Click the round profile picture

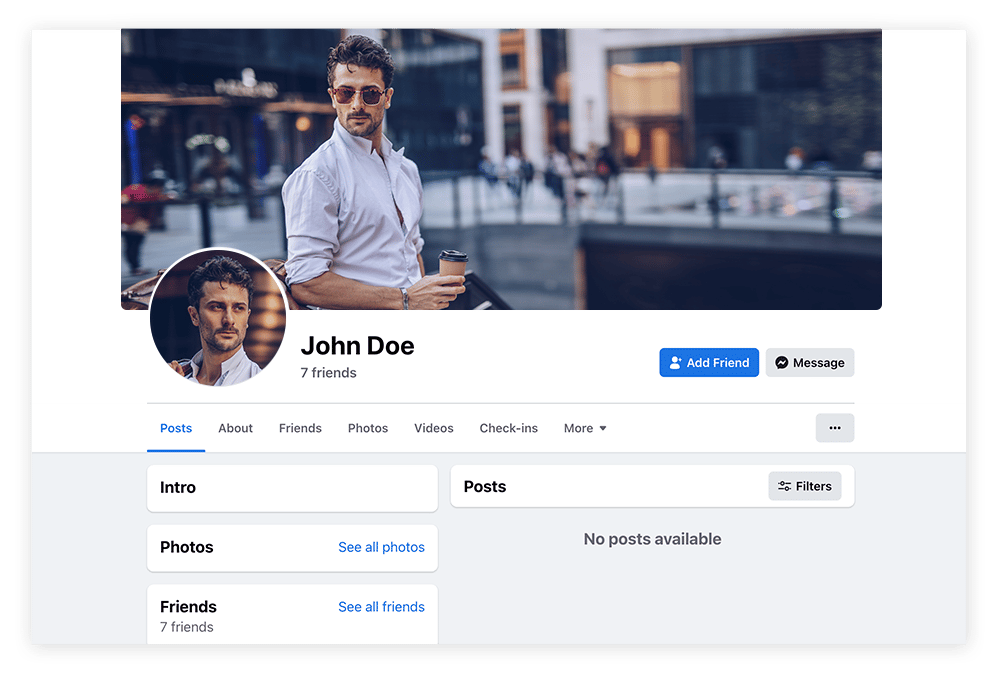pos(218,317)
